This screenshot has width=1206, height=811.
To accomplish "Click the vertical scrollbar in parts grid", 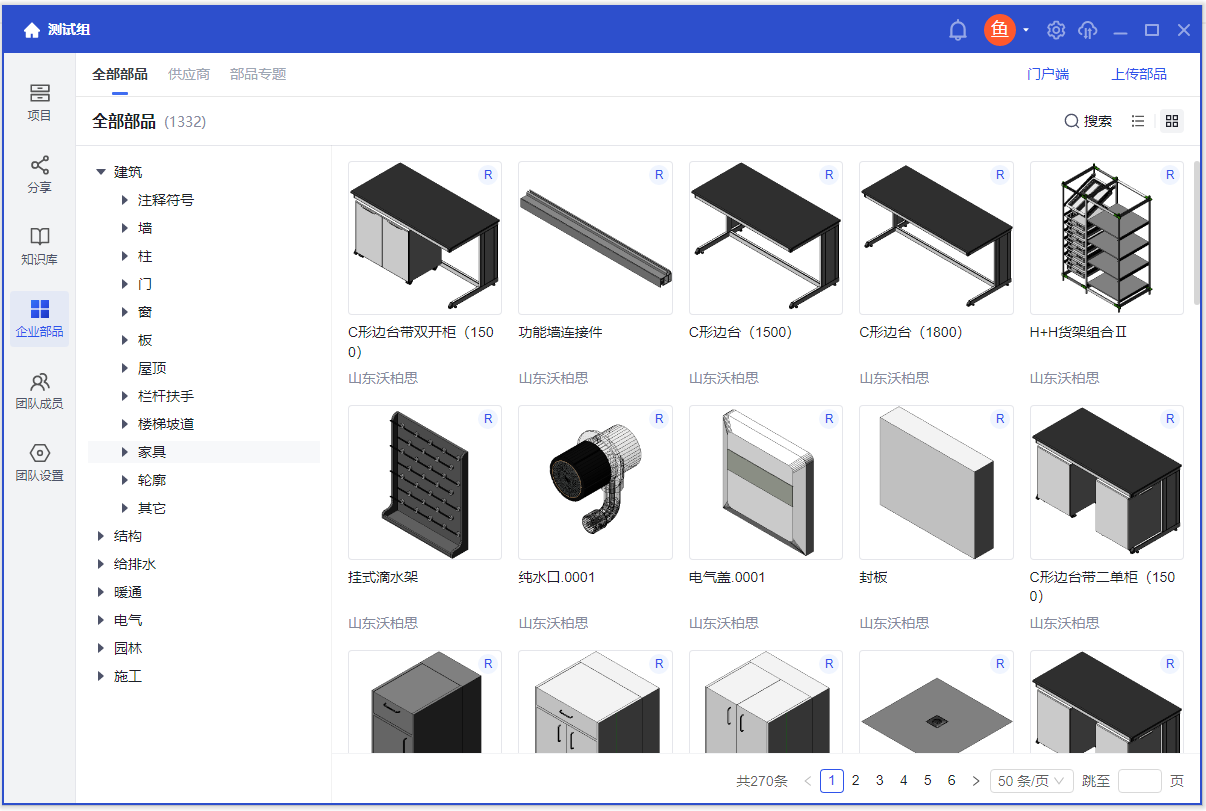I will tap(1197, 232).
